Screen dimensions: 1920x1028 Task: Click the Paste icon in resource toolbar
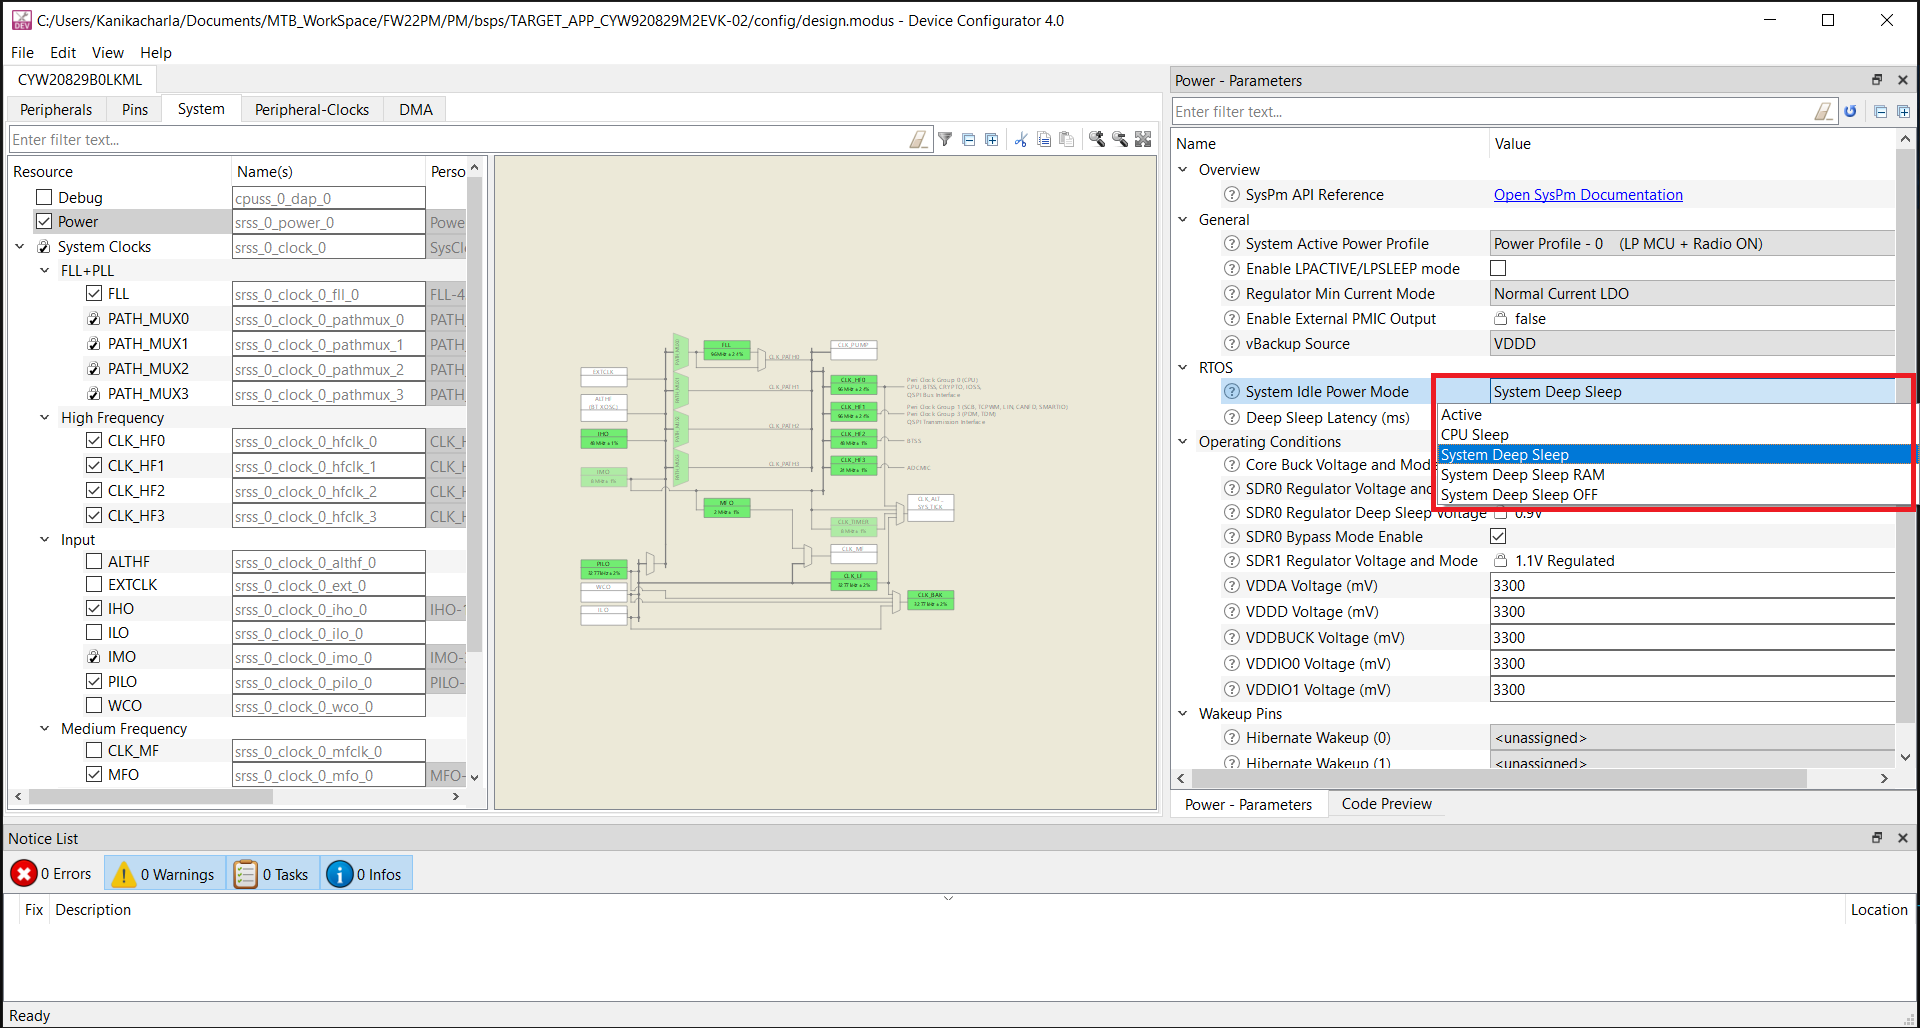click(1067, 140)
